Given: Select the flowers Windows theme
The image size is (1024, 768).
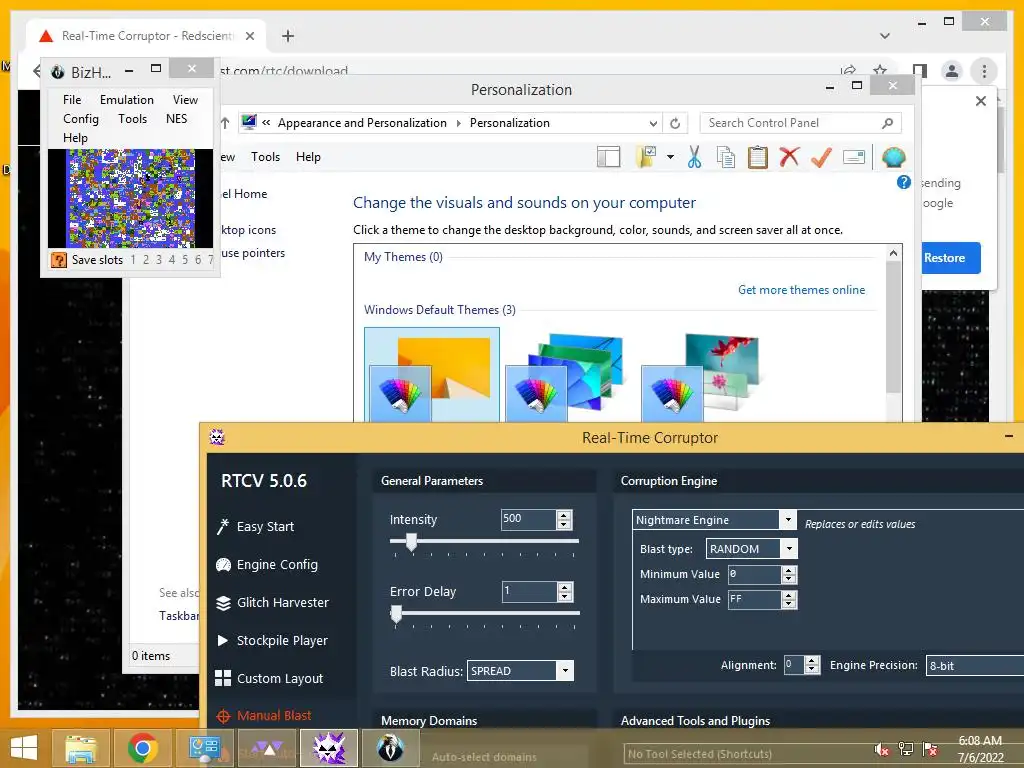Looking at the screenshot, I should 701,377.
